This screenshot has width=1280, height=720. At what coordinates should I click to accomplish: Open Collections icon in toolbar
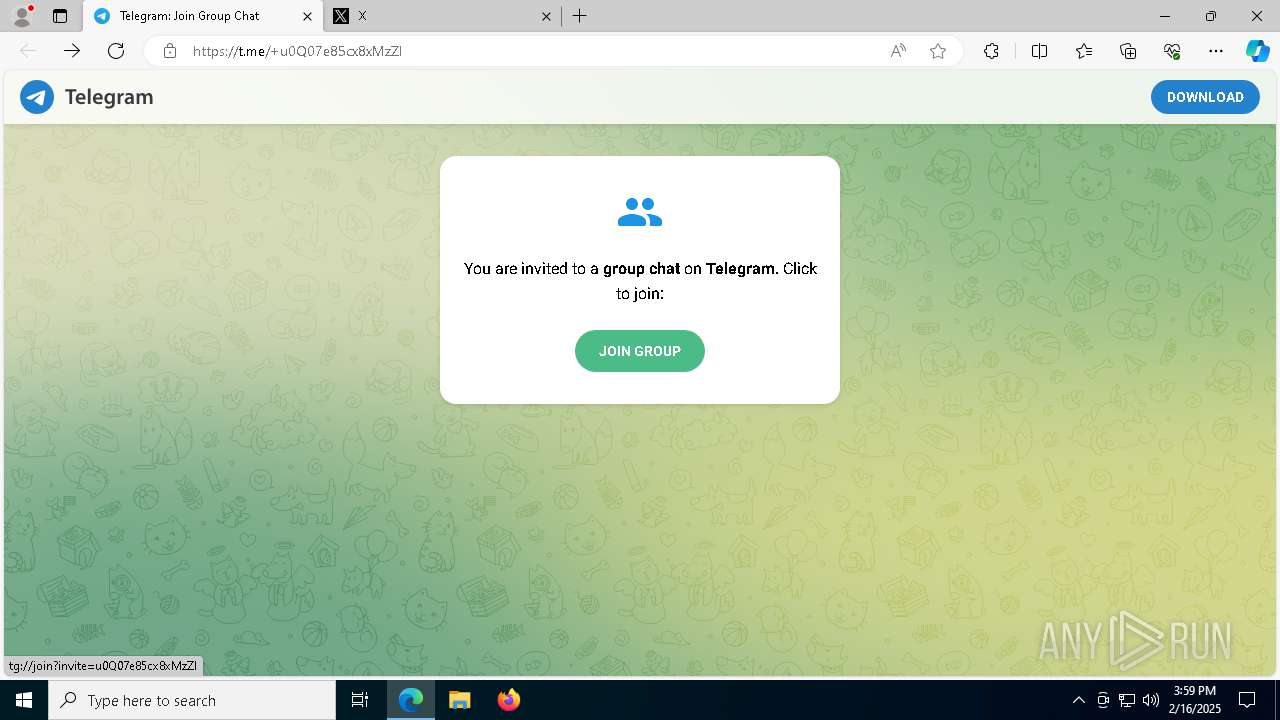(1128, 51)
